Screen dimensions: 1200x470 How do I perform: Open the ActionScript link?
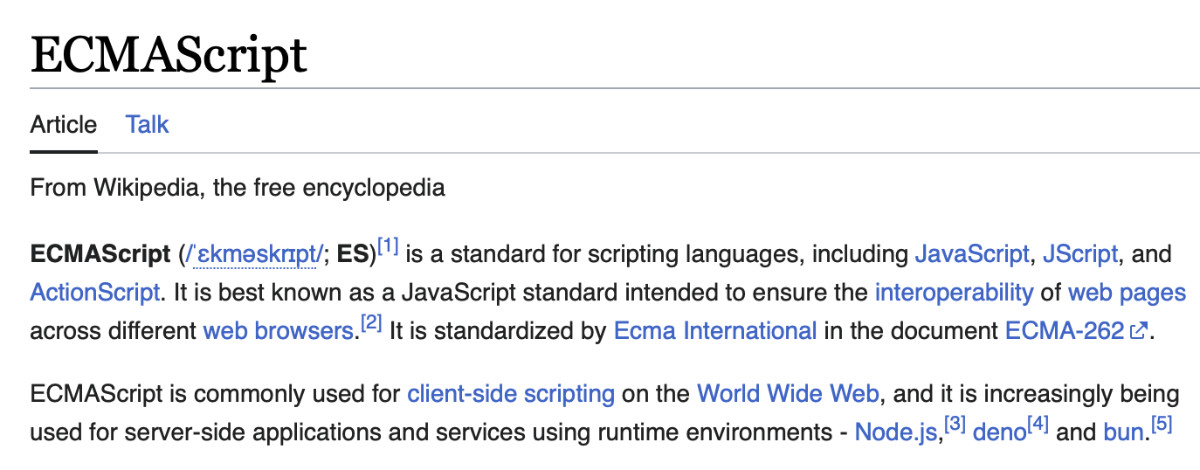pos(95,292)
